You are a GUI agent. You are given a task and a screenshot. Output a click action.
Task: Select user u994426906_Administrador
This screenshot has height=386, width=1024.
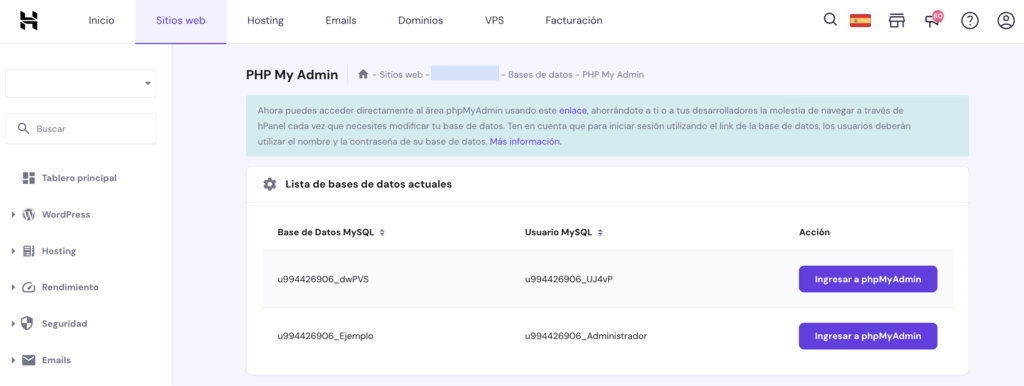[x=586, y=336]
